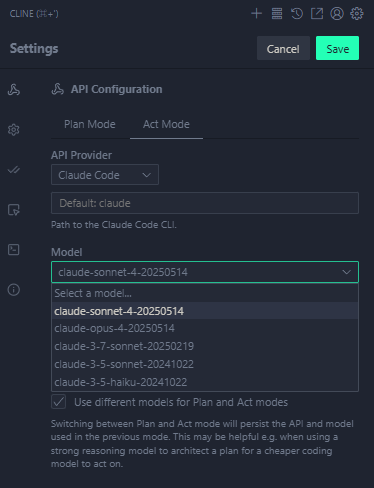Start a new task with plus icon
The width and height of the screenshot is (374, 488).
256,14
